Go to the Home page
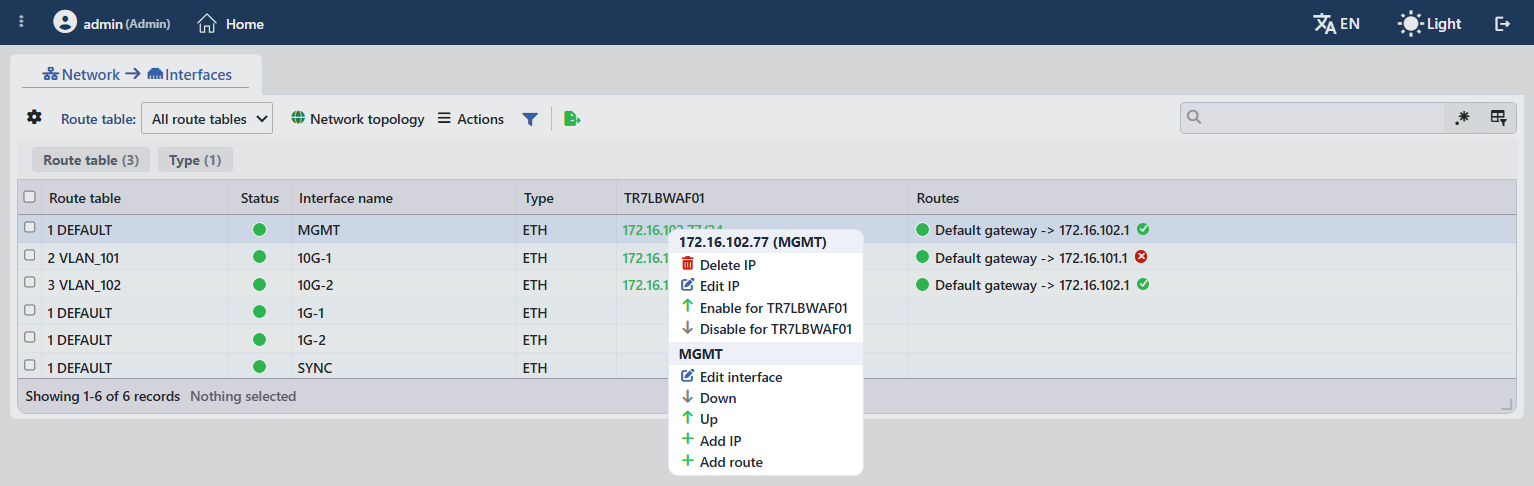The height and width of the screenshot is (486, 1534). (x=231, y=23)
